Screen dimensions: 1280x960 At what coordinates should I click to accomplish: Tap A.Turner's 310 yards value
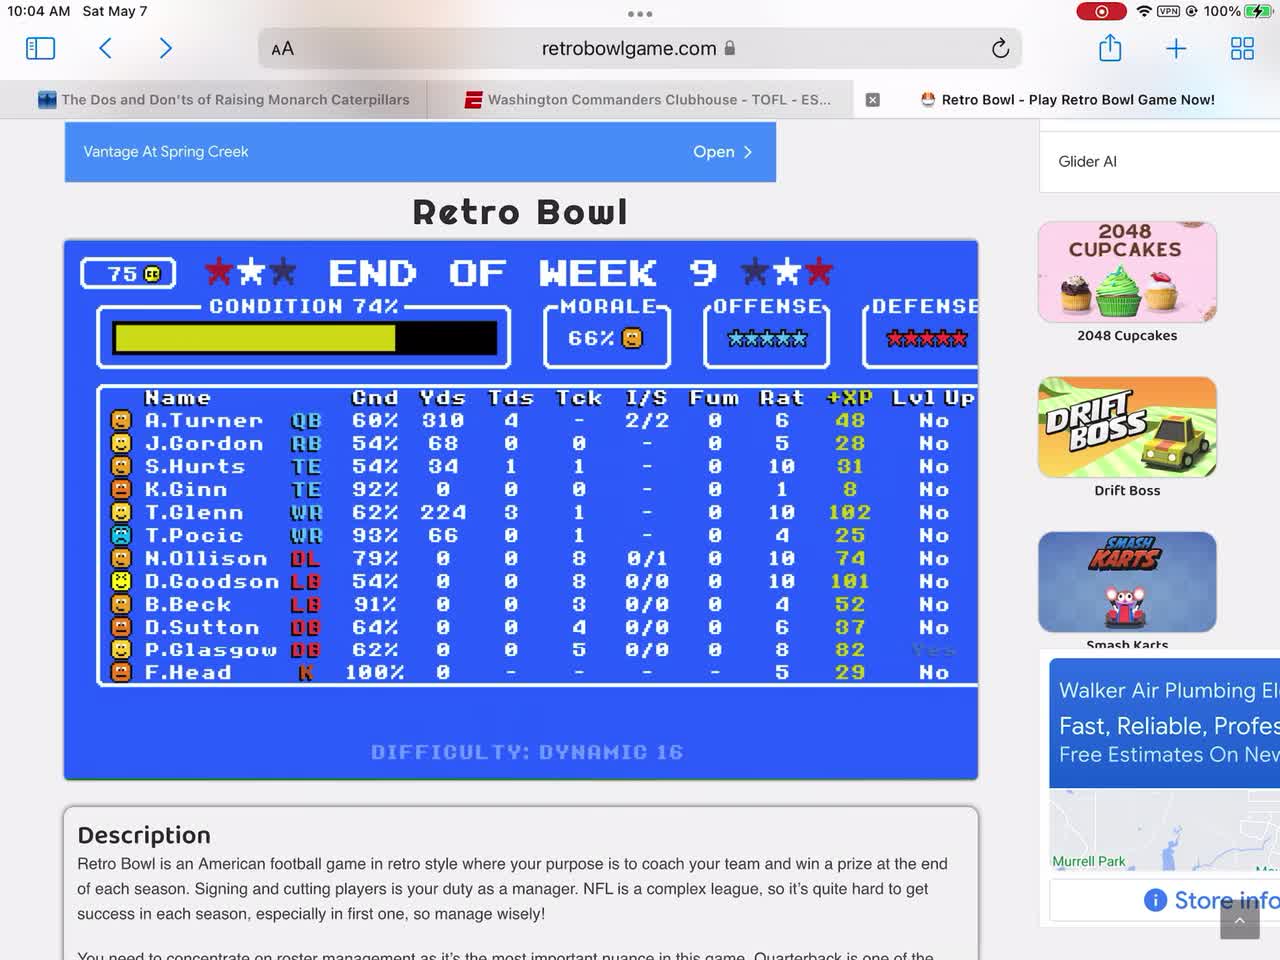tap(443, 421)
